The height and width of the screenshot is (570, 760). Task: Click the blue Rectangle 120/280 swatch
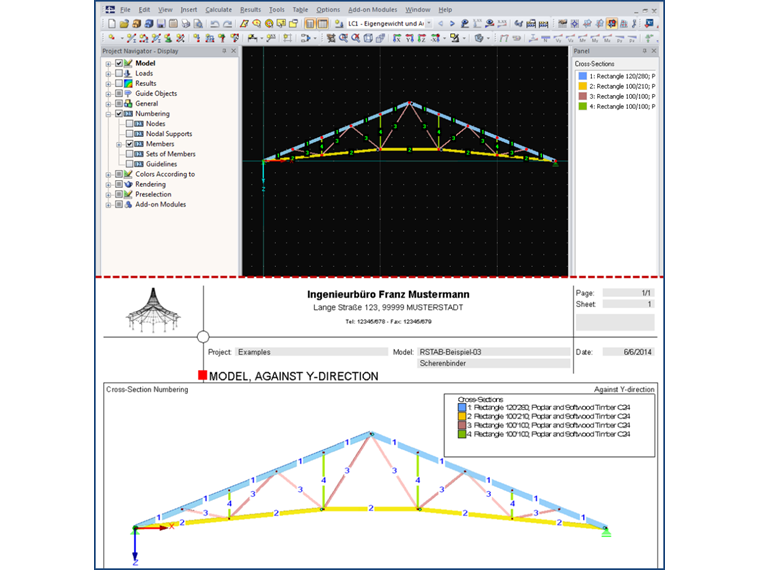[583, 76]
